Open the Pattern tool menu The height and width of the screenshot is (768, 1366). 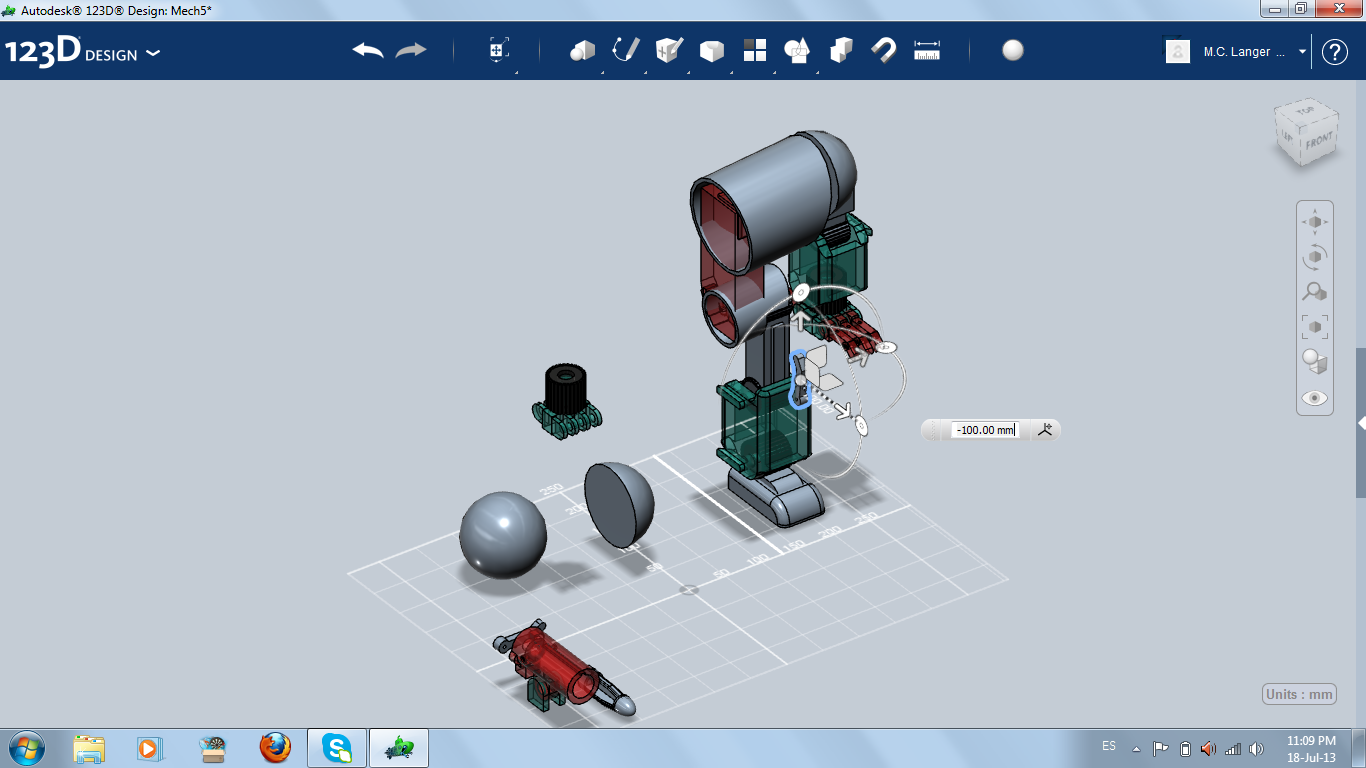click(x=754, y=50)
